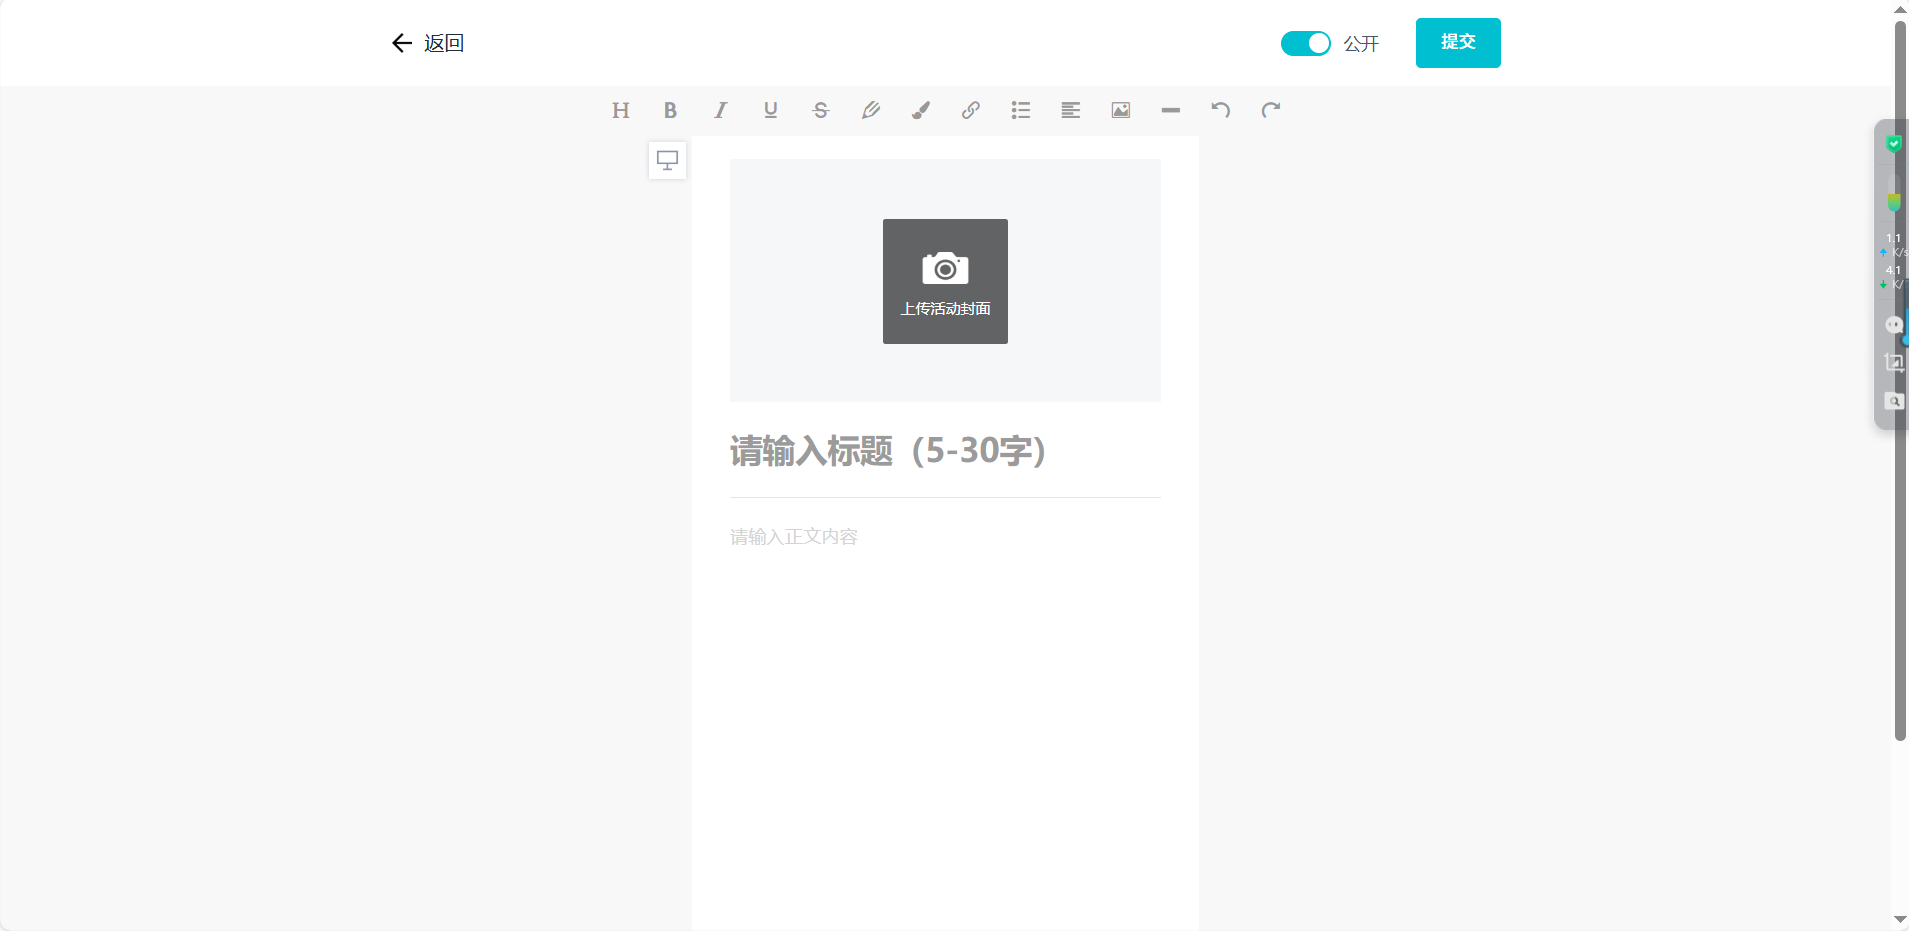This screenshot has width=1909, height=931.
Task: Click the back arrow icon
Action: 402,43
